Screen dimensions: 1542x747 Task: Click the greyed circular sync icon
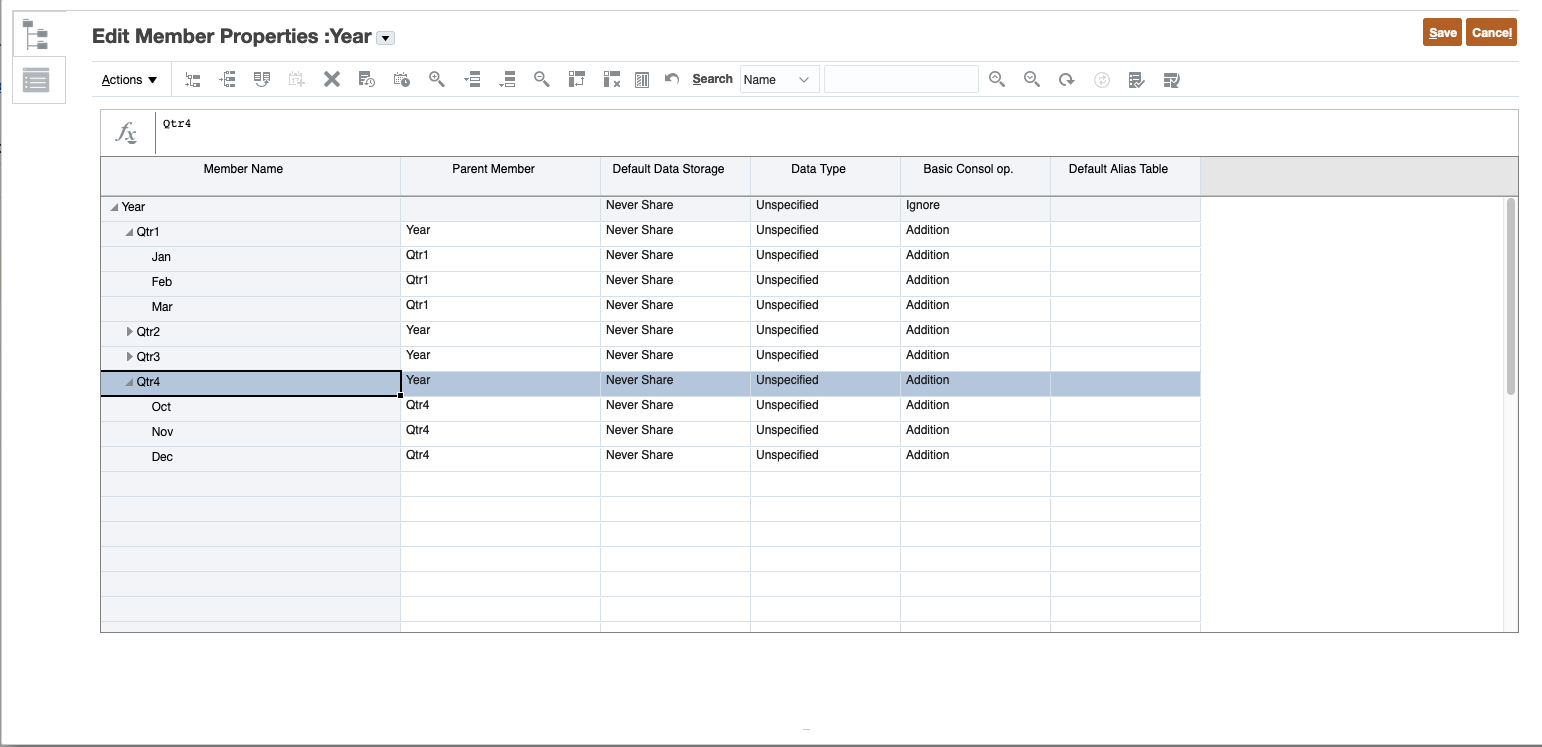pyautogui.click(x=1101, y=80)
